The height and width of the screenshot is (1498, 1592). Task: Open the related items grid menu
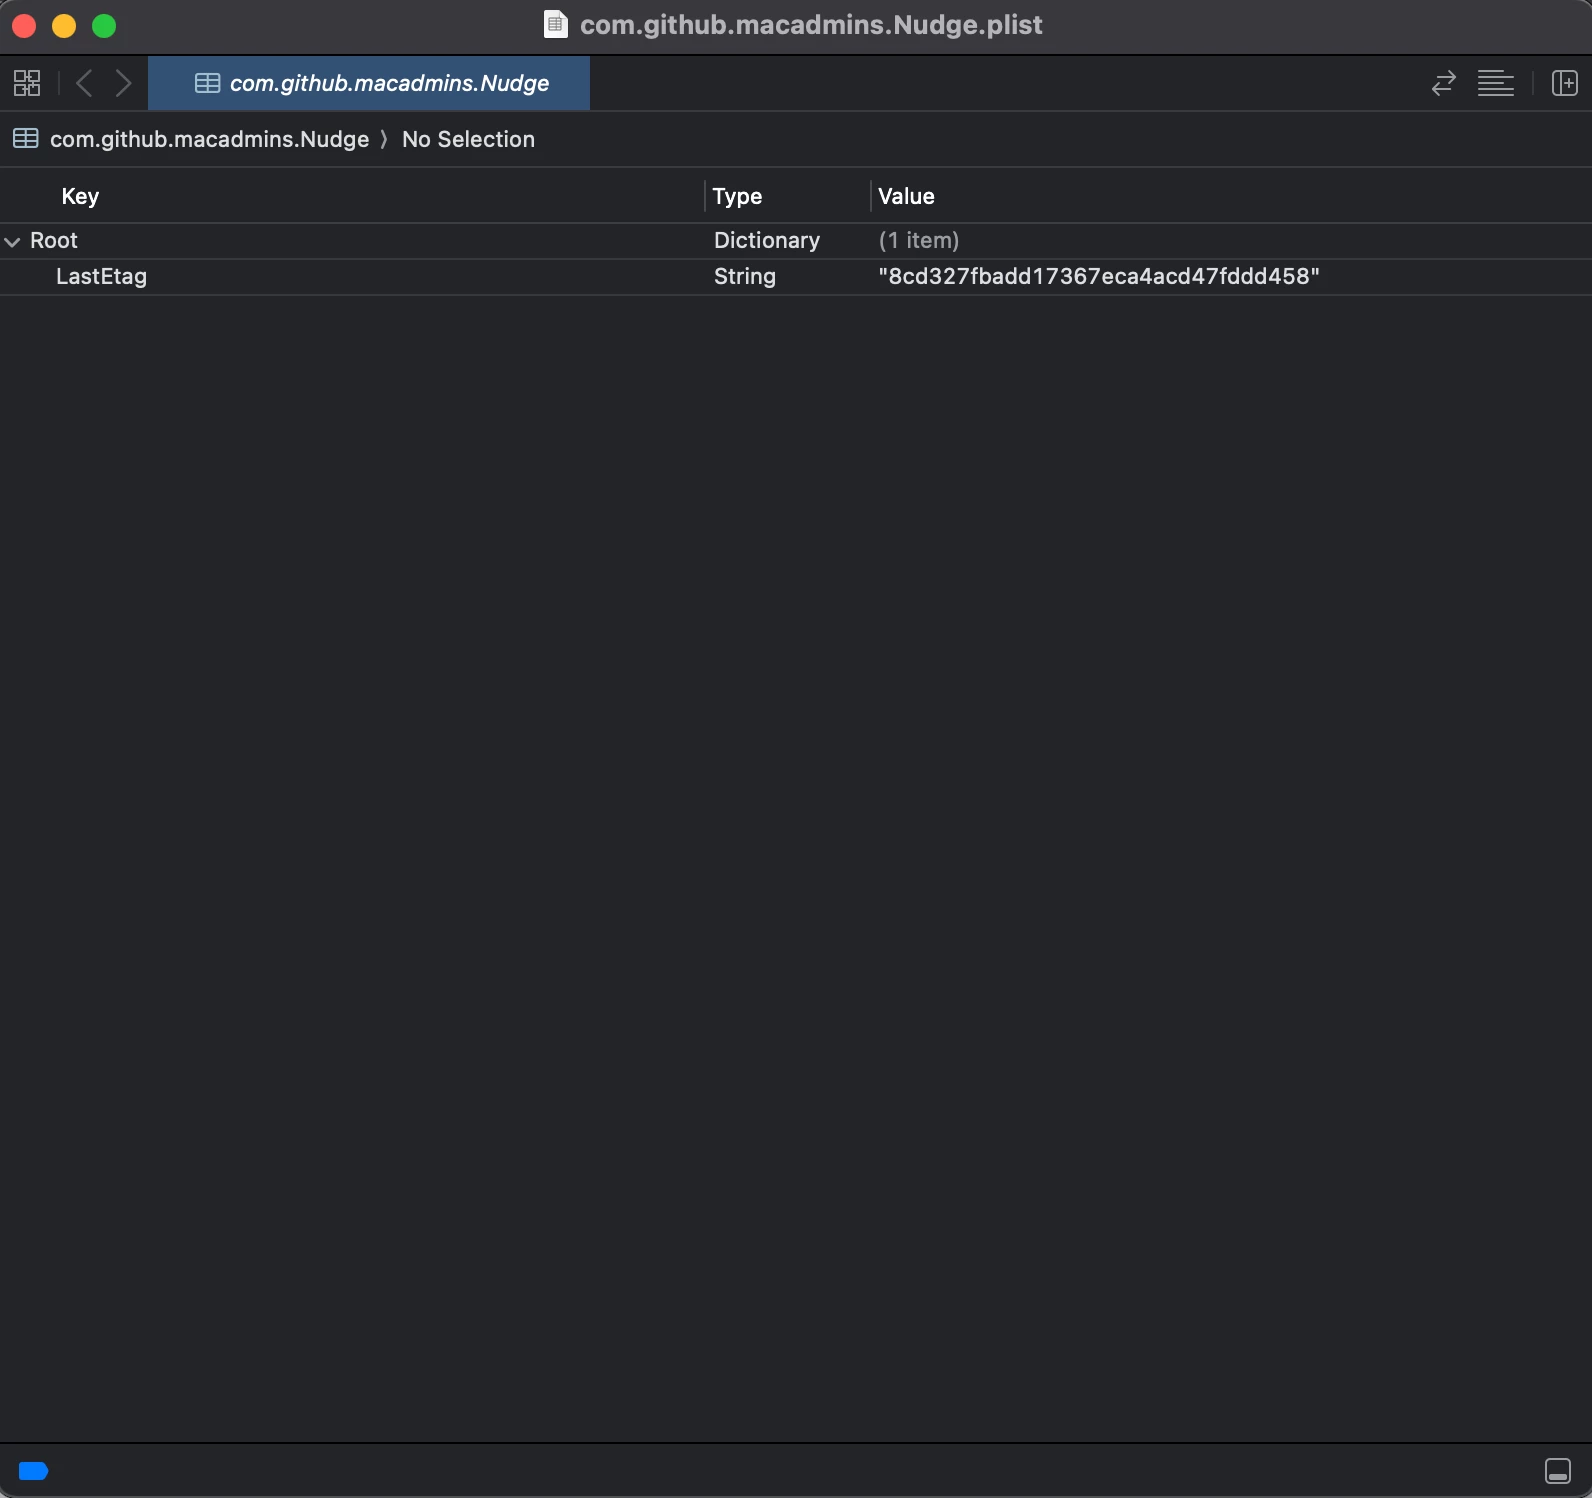(27, 83)
